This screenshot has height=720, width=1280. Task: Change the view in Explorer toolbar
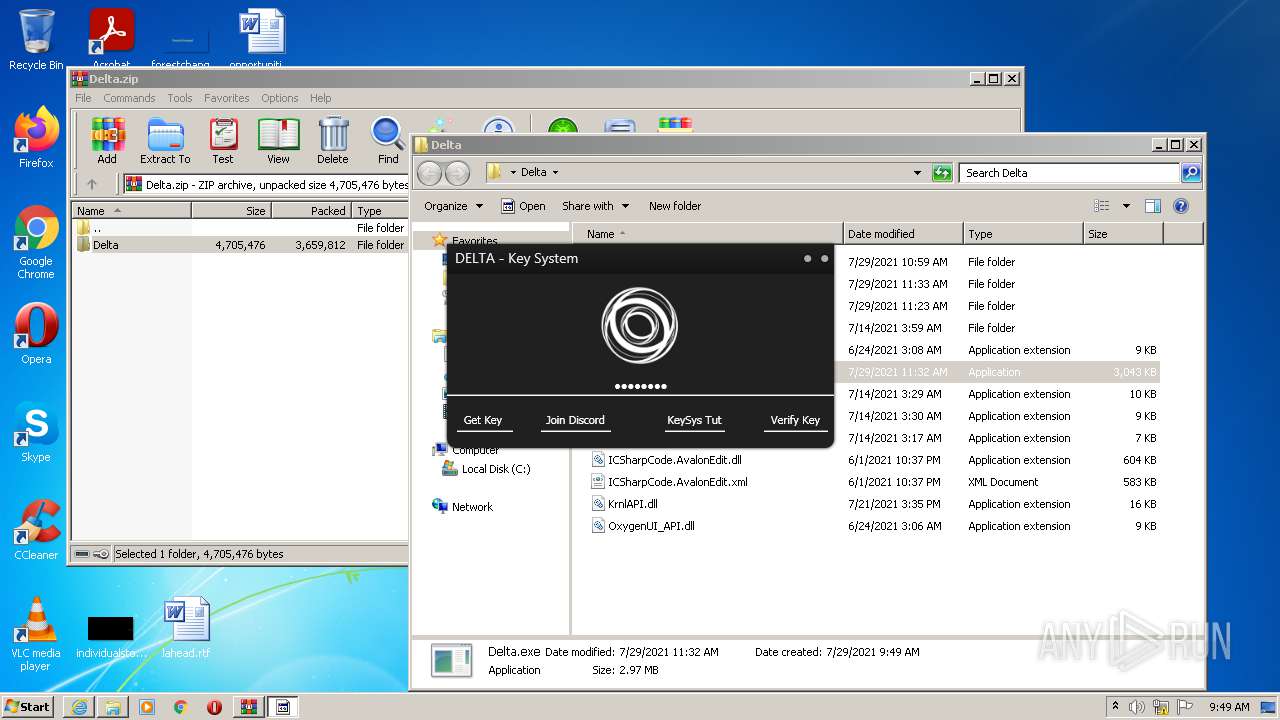pyautogui.click(x=1102, y=206)
